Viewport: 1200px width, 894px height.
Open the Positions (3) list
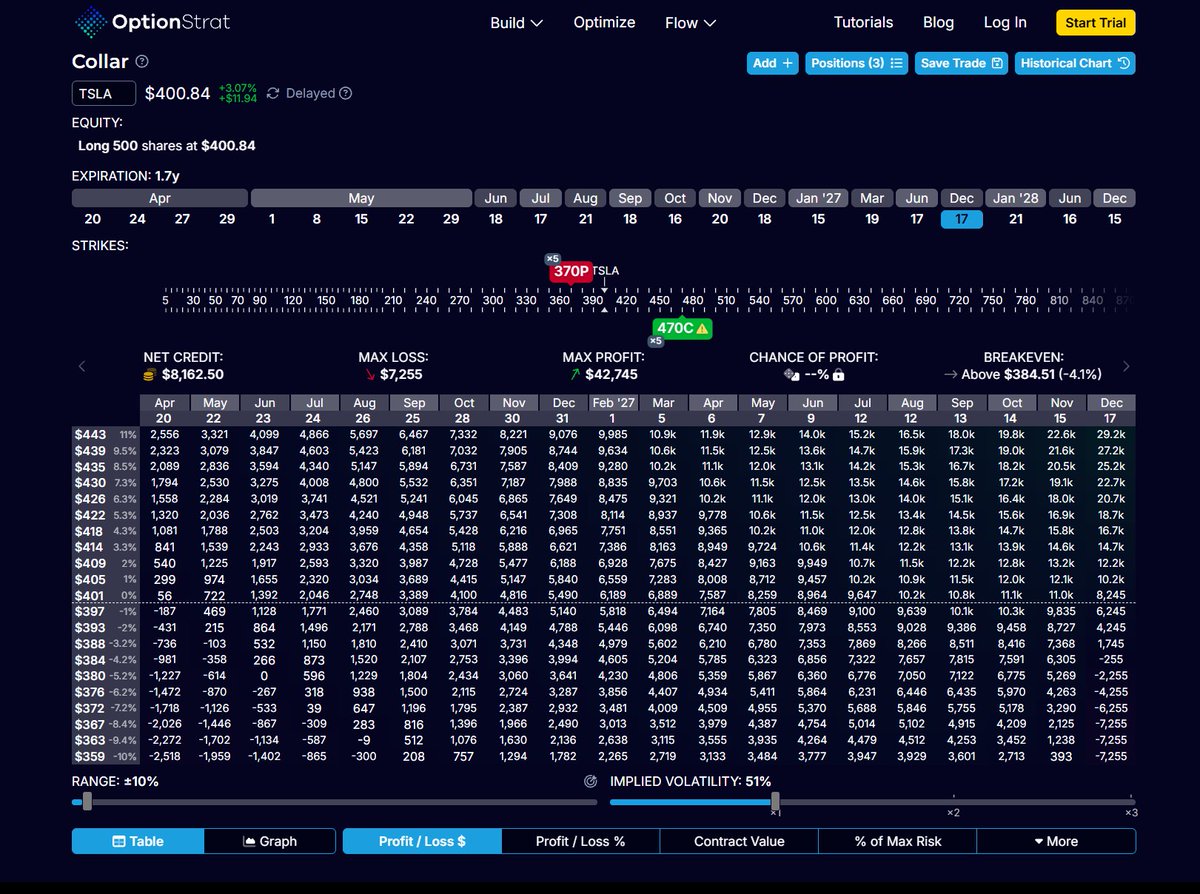tap(857, 63)
